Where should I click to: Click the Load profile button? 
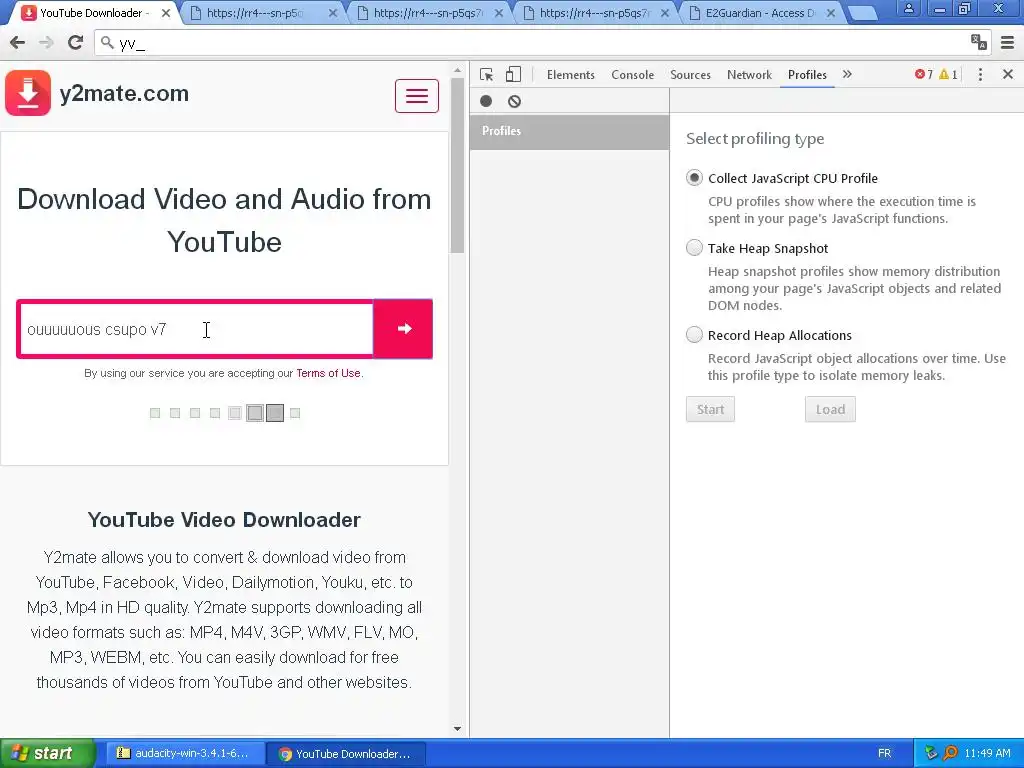[830, 409]
